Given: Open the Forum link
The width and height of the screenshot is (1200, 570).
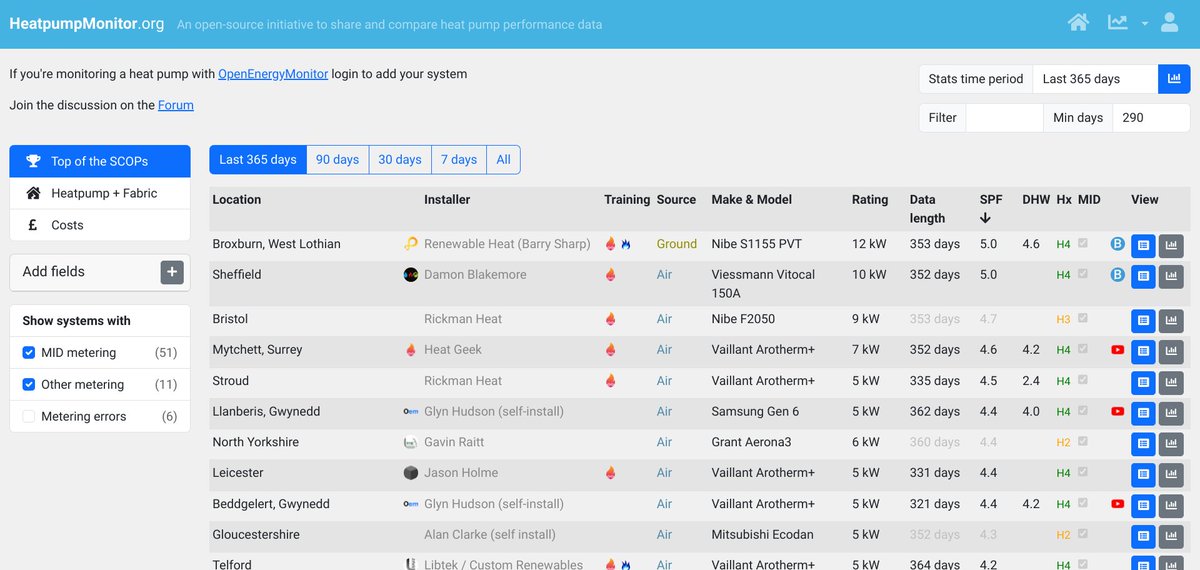Looking at the screenshot, I should (176, 105).
